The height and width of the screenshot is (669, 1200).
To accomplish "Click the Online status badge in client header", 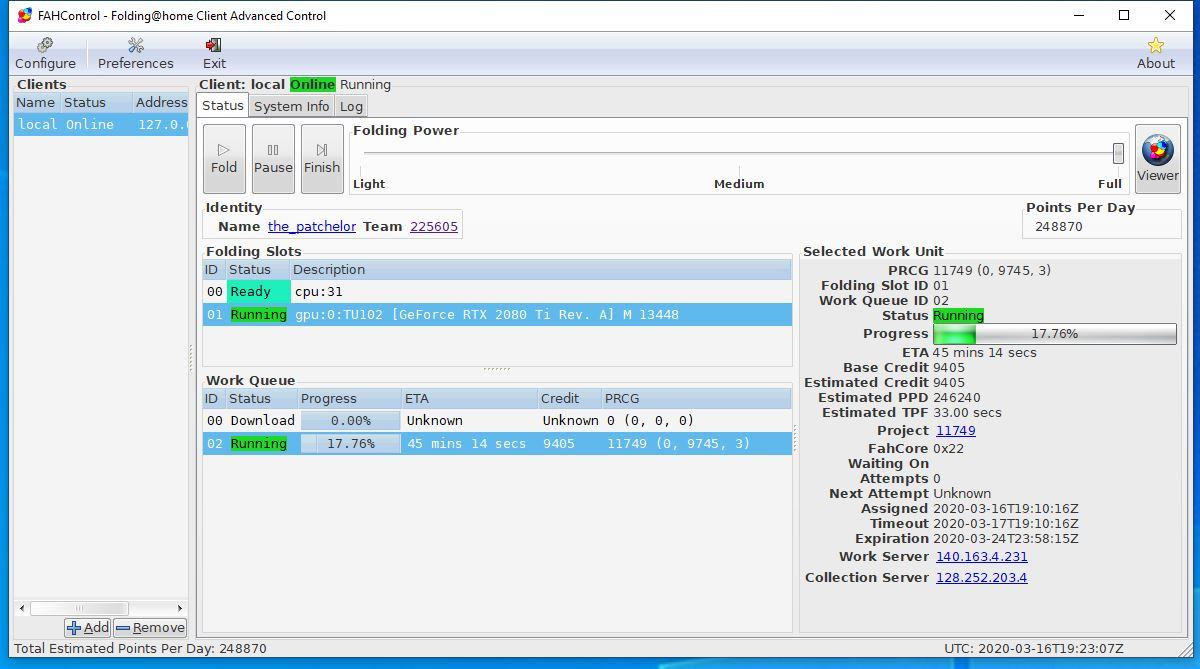I will click(x=312, y=85).
